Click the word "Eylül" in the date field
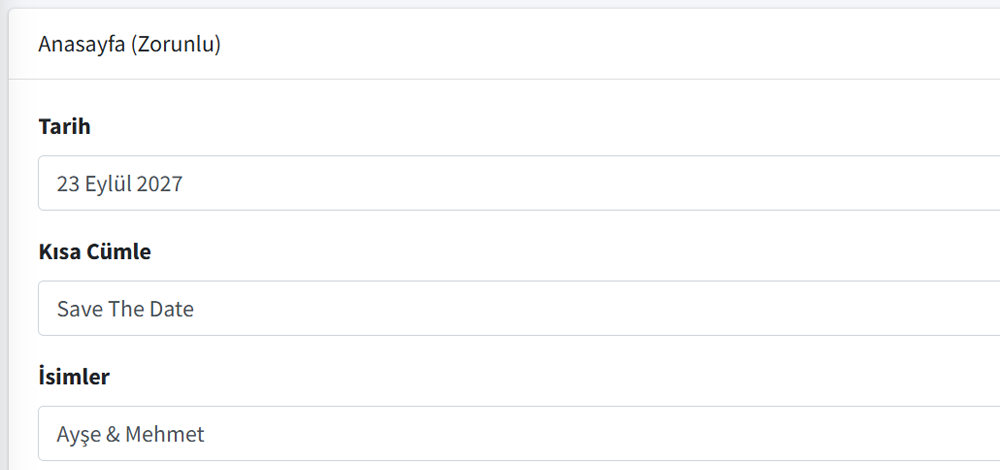The image size is (1000, 470). [x=108, y=184]
